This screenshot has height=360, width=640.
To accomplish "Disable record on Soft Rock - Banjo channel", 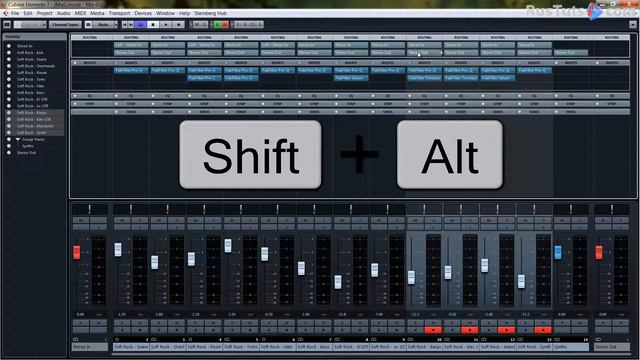I will pyautogui.click(x=433, y=330).
